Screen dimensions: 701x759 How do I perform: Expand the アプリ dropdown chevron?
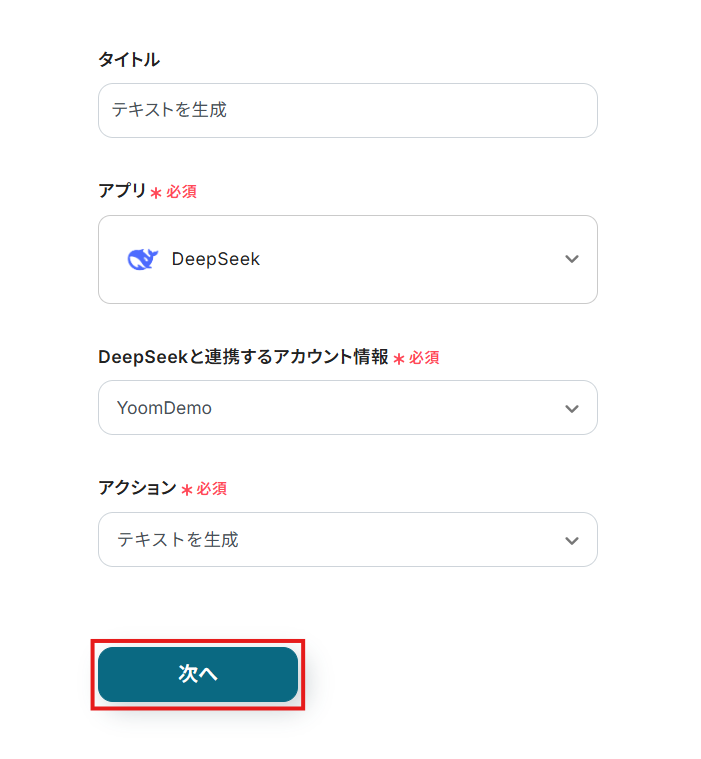[x=571, y=259]
